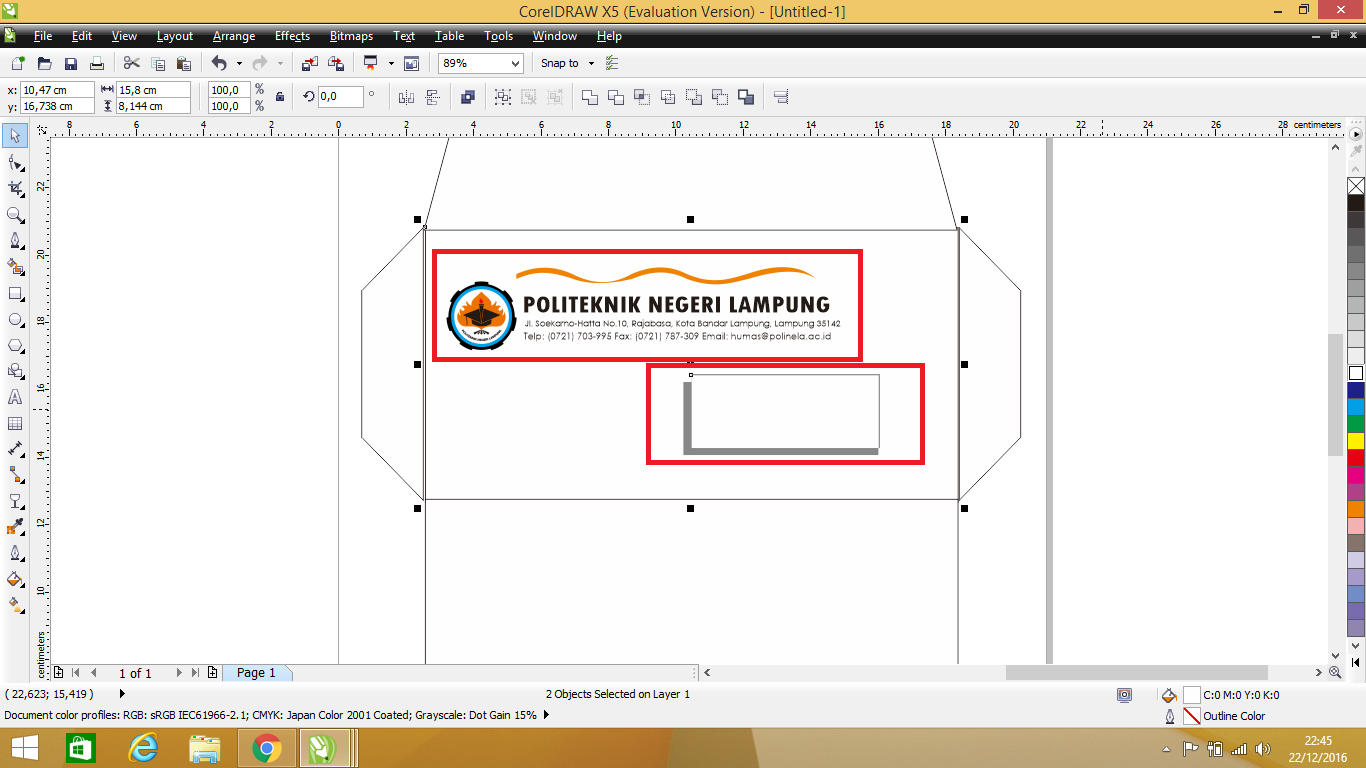
Task: Select the Ellipse tool
Action: pyautogui.click(x=15, y=319)
